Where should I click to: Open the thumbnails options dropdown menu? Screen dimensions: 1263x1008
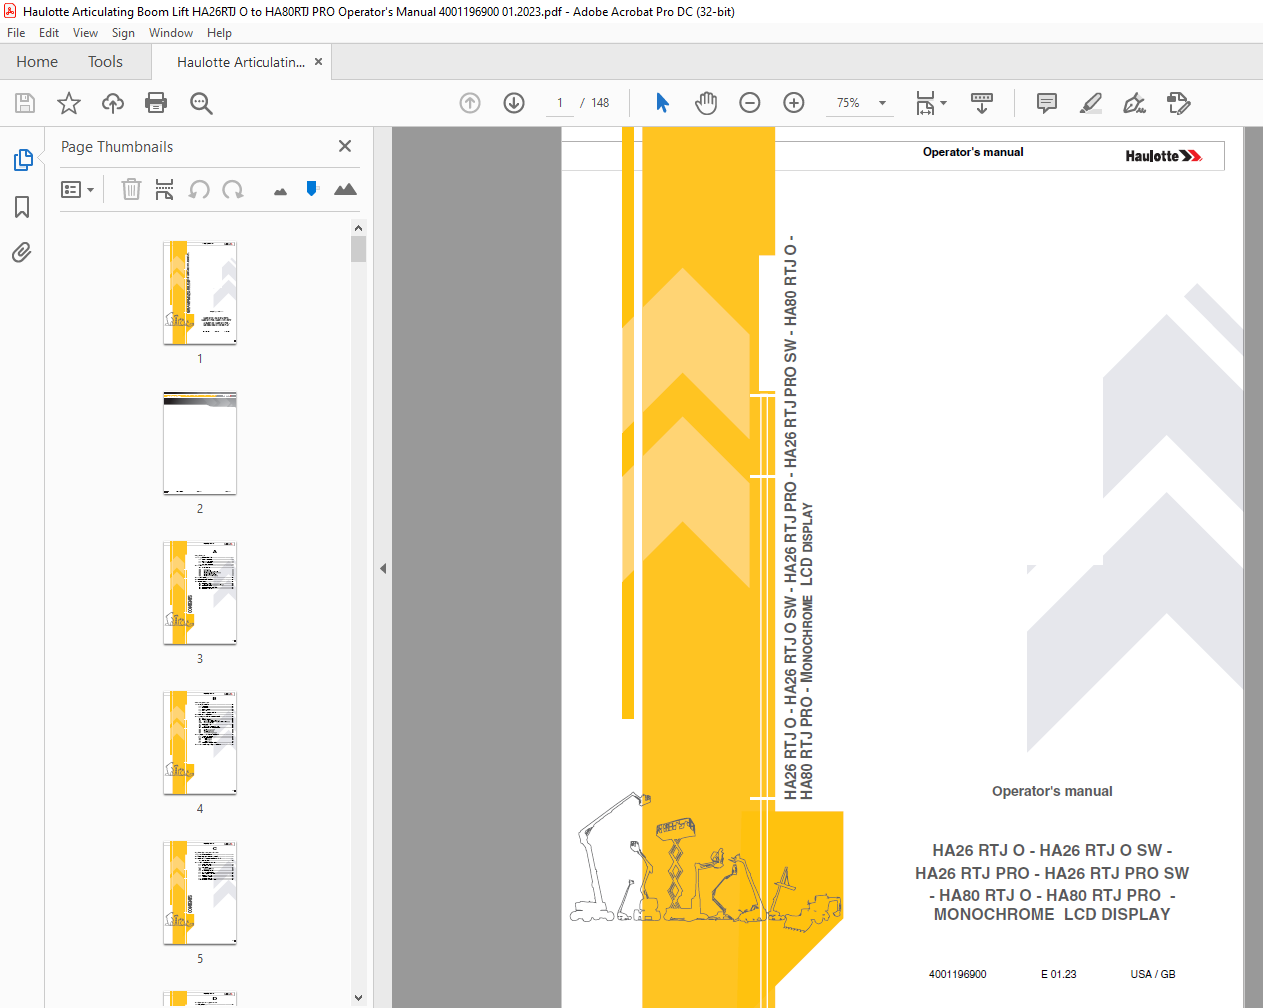[x=77, y=189]
